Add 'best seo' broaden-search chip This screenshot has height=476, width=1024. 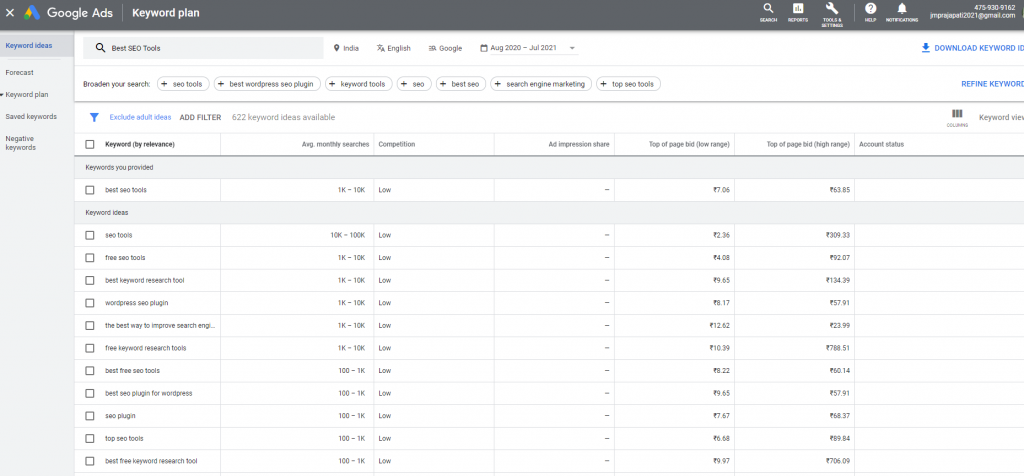click(461, 84)
